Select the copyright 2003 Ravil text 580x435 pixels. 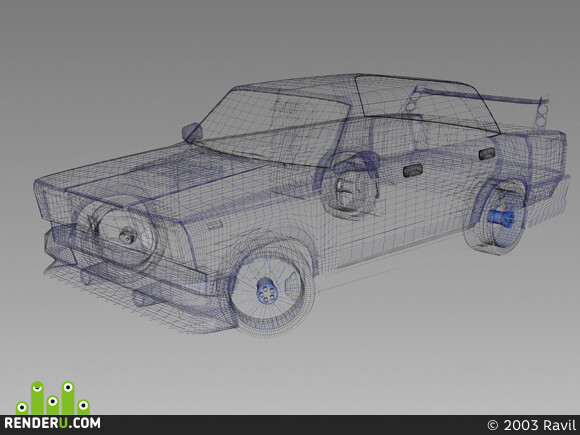click(532, 425)
